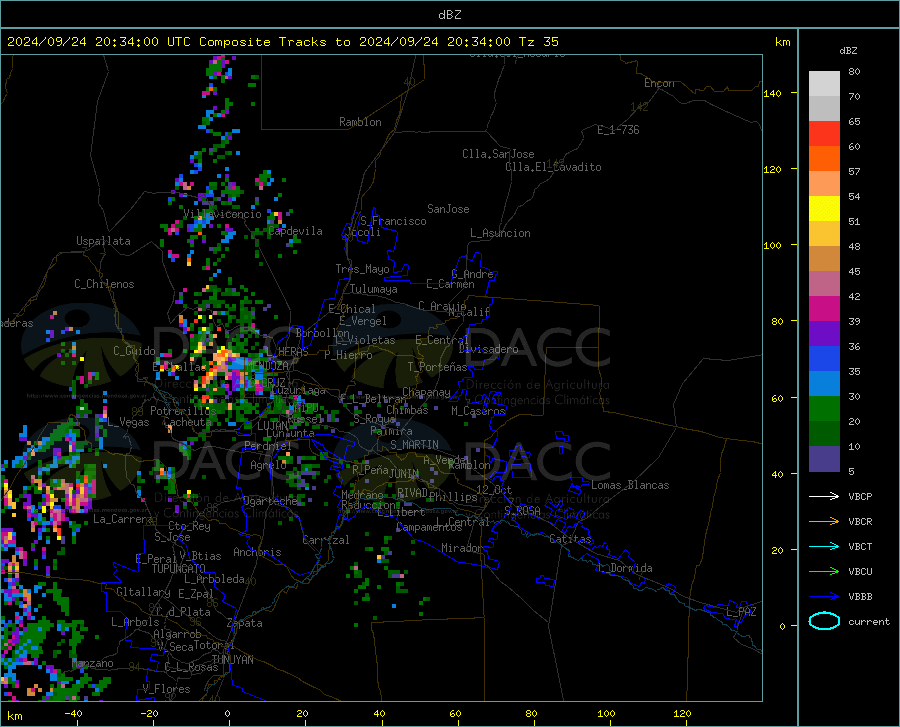Select the dark purple 5 dBZ swatch

click(x=824, y=459)
